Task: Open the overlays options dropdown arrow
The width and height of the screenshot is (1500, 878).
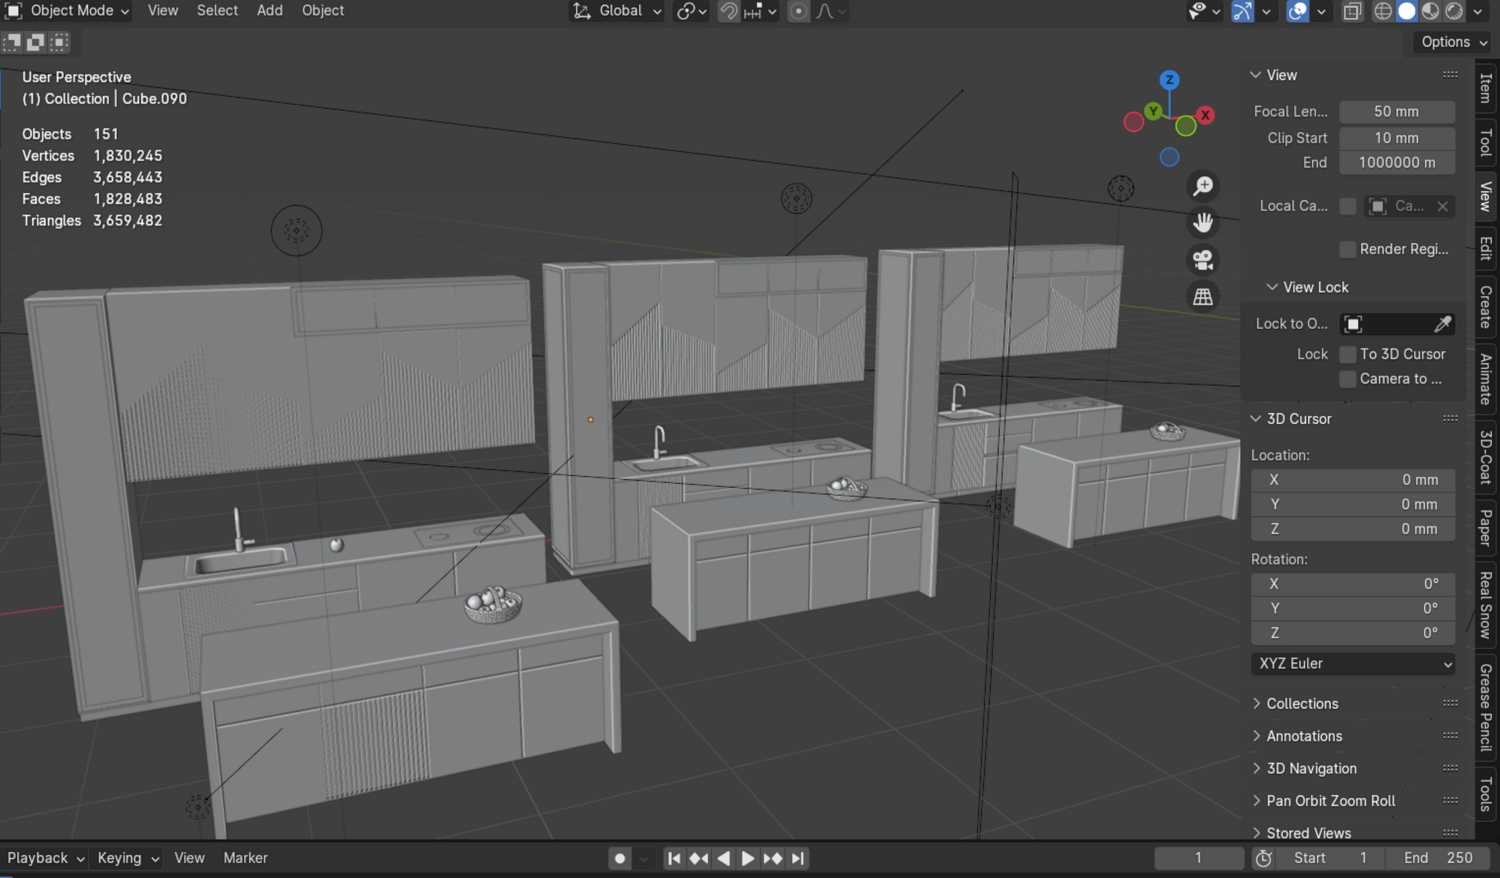Action: 1320,11
